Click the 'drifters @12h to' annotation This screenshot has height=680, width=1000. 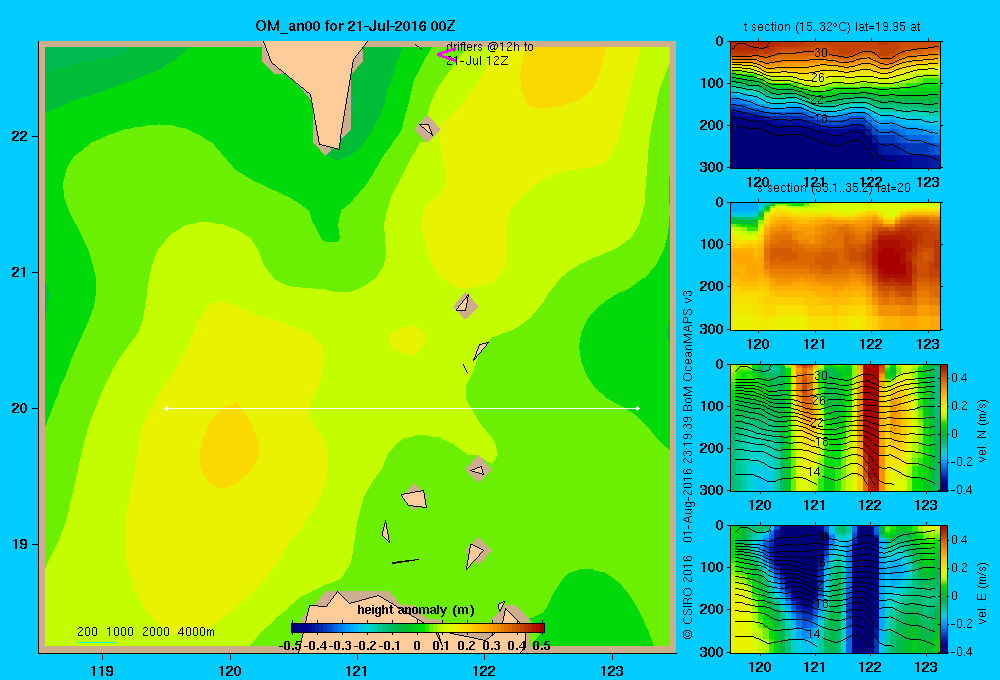[x=490, y=47]
